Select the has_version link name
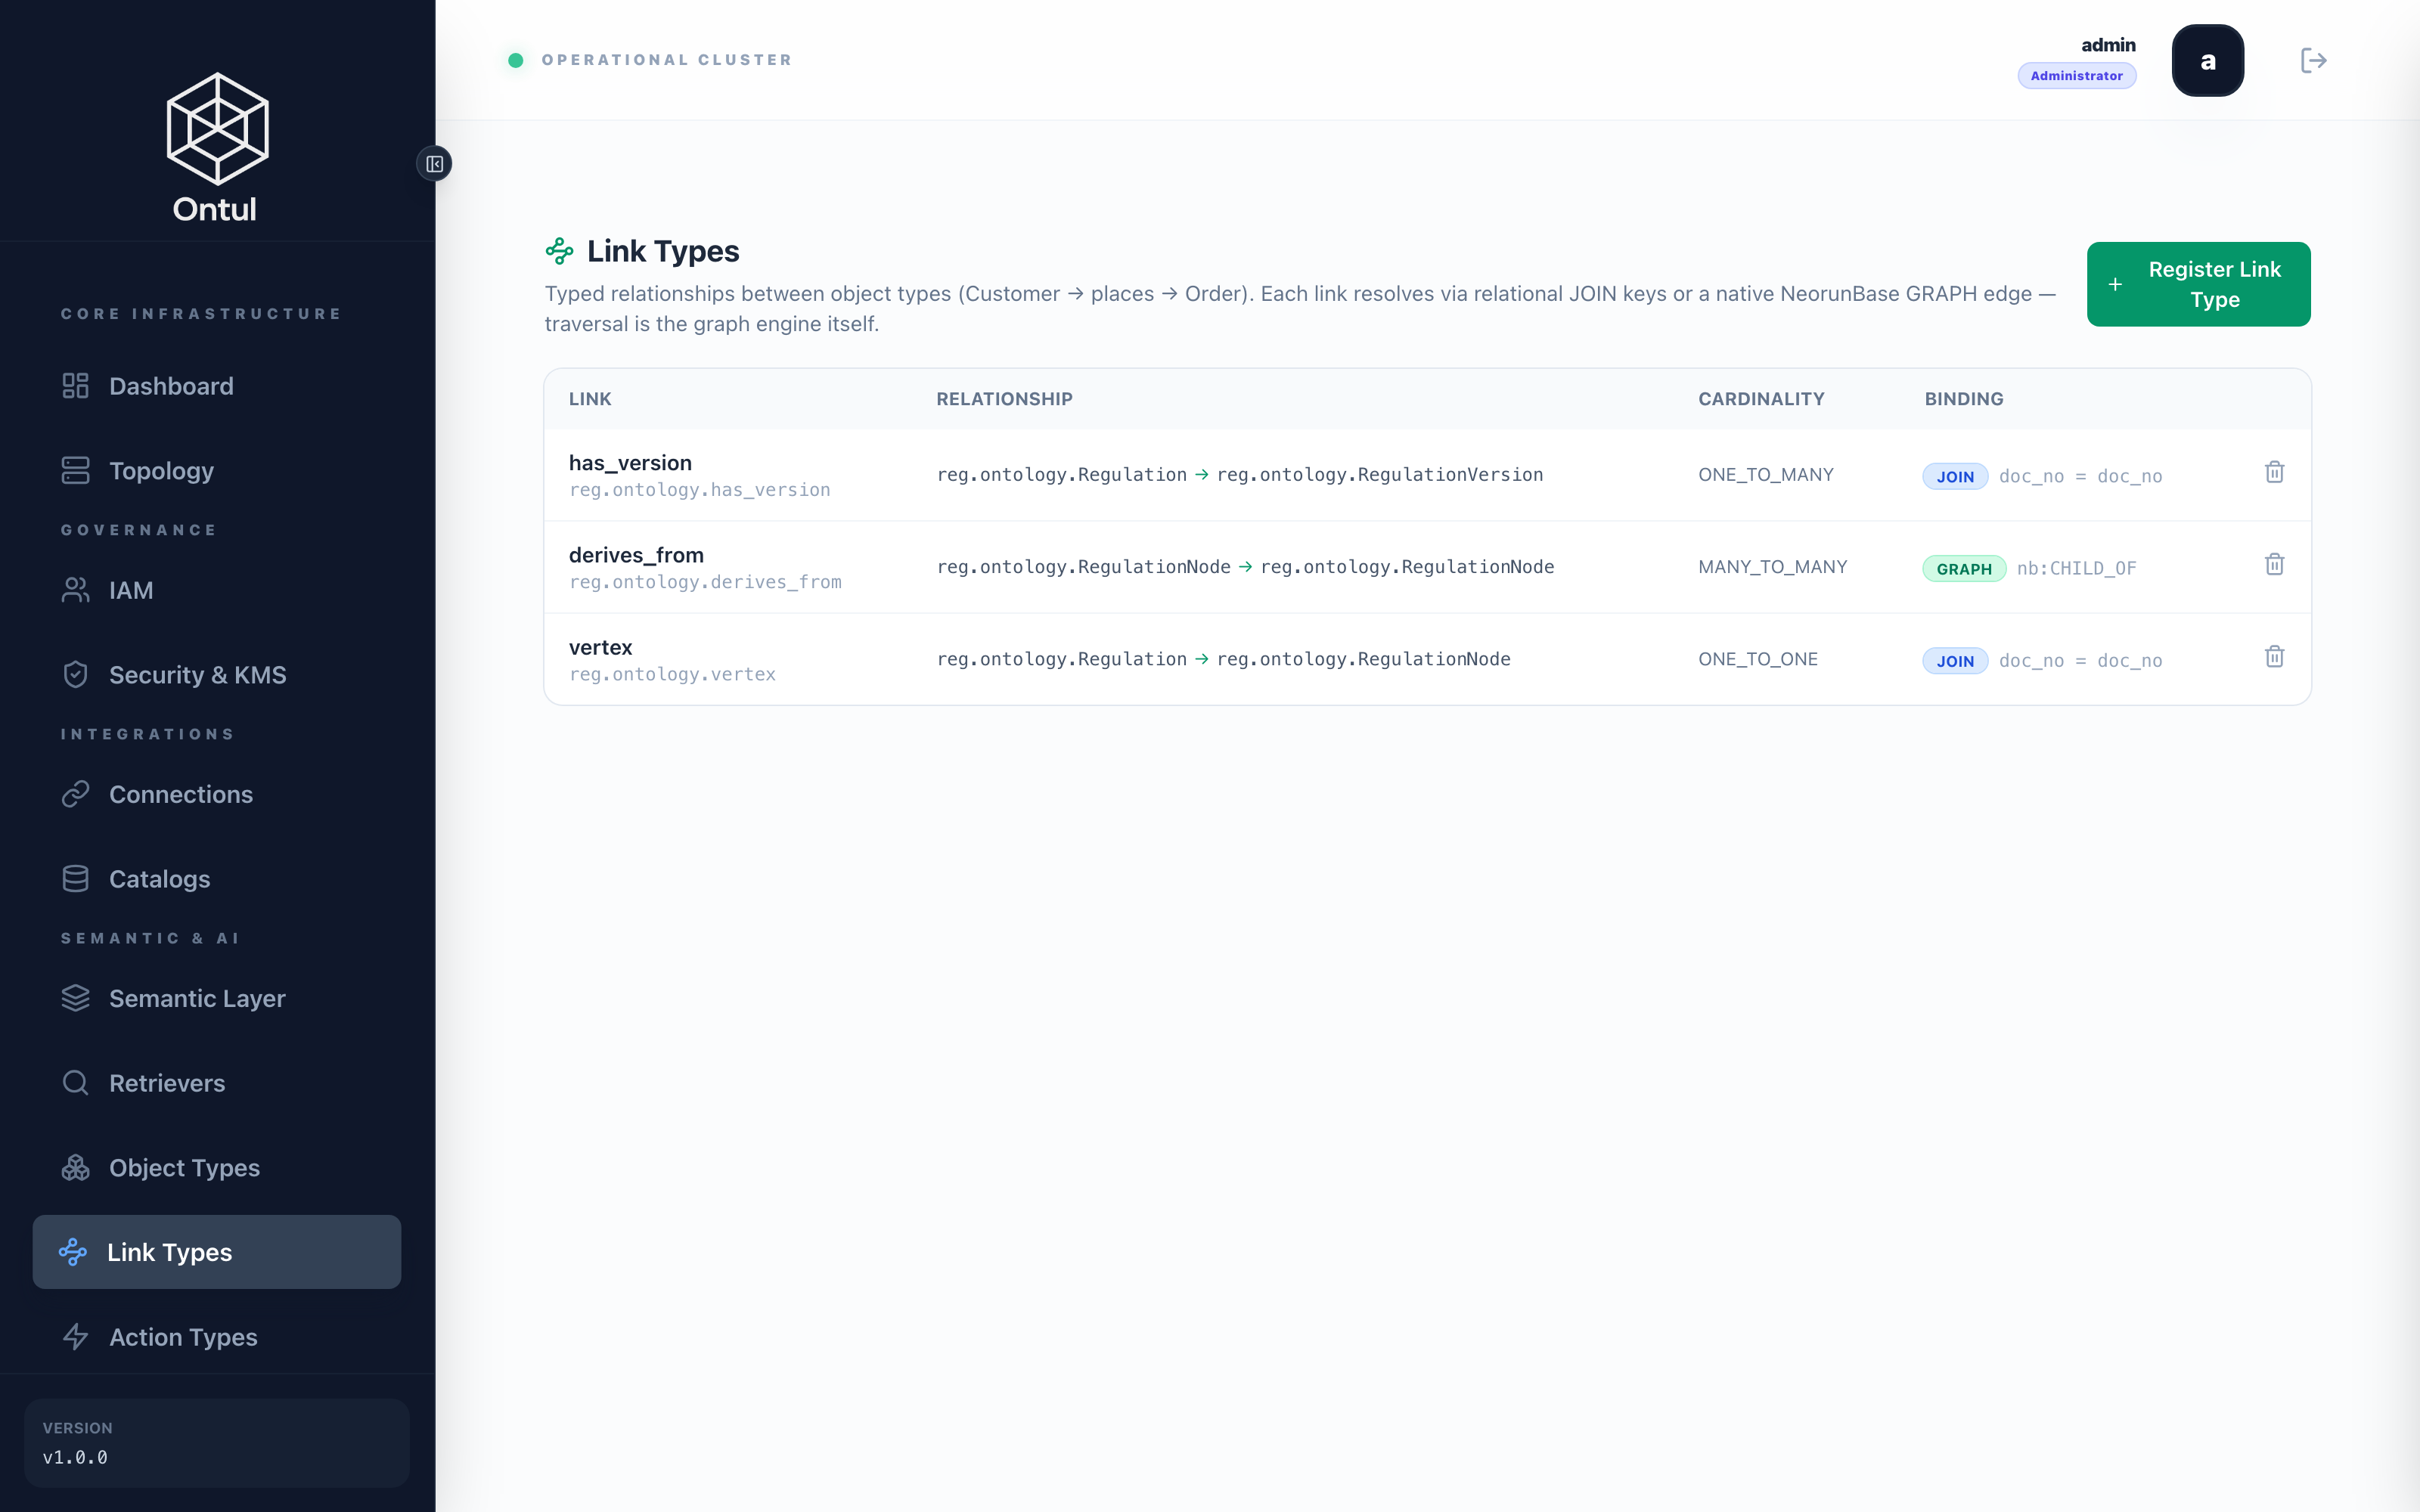Viewport: 2420px width, 1512px height. (630, 463)
